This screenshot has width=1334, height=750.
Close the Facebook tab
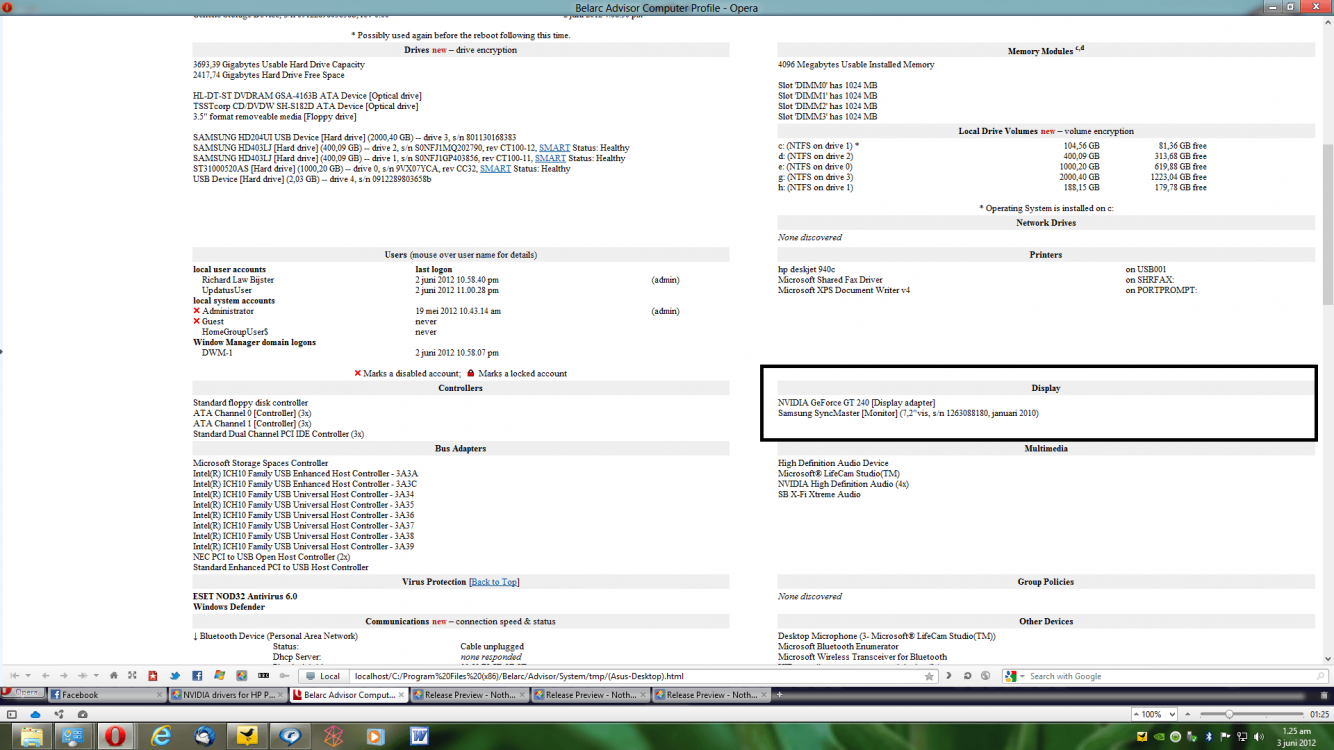click(x=159, y=695)
